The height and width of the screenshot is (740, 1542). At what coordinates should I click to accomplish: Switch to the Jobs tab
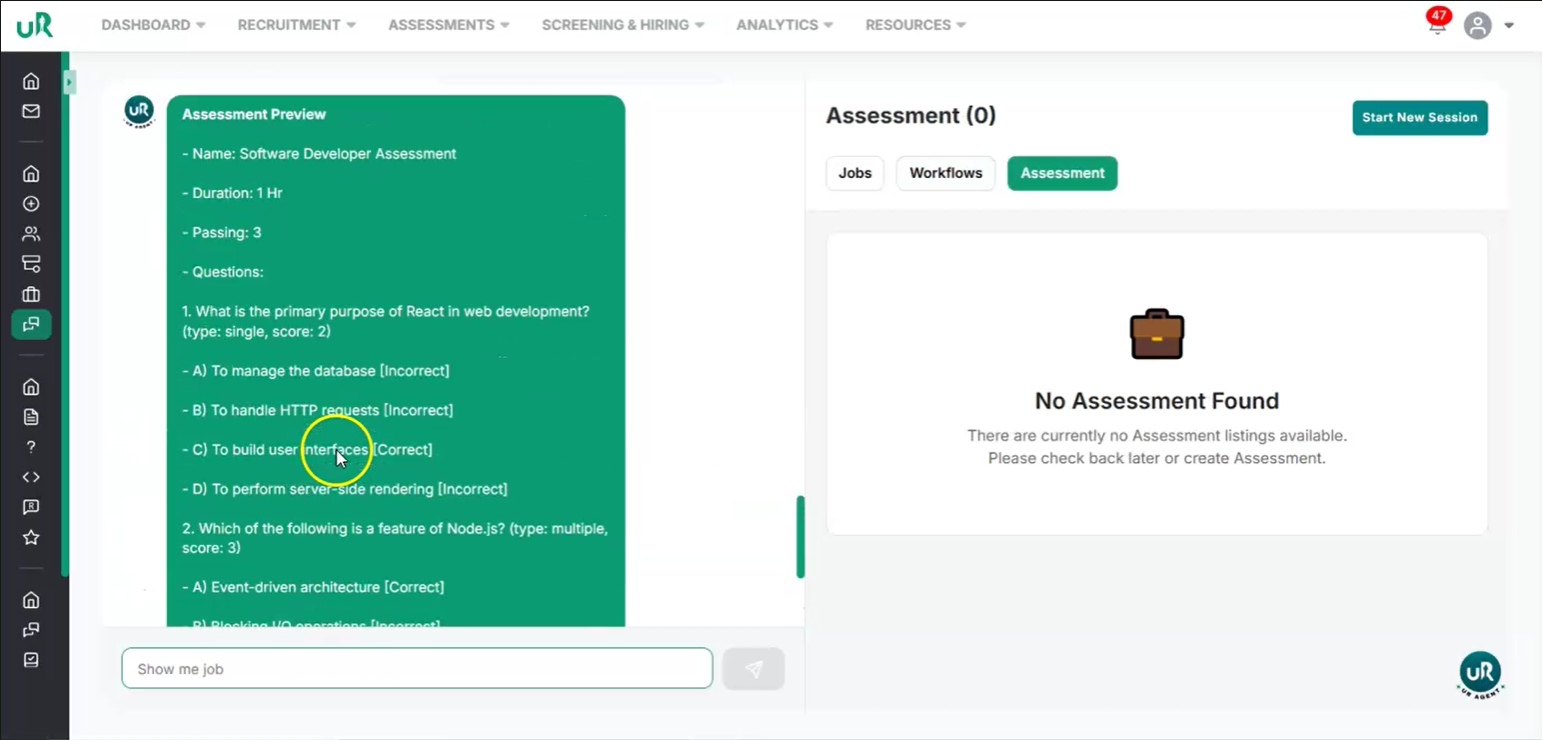coord(855,173)
